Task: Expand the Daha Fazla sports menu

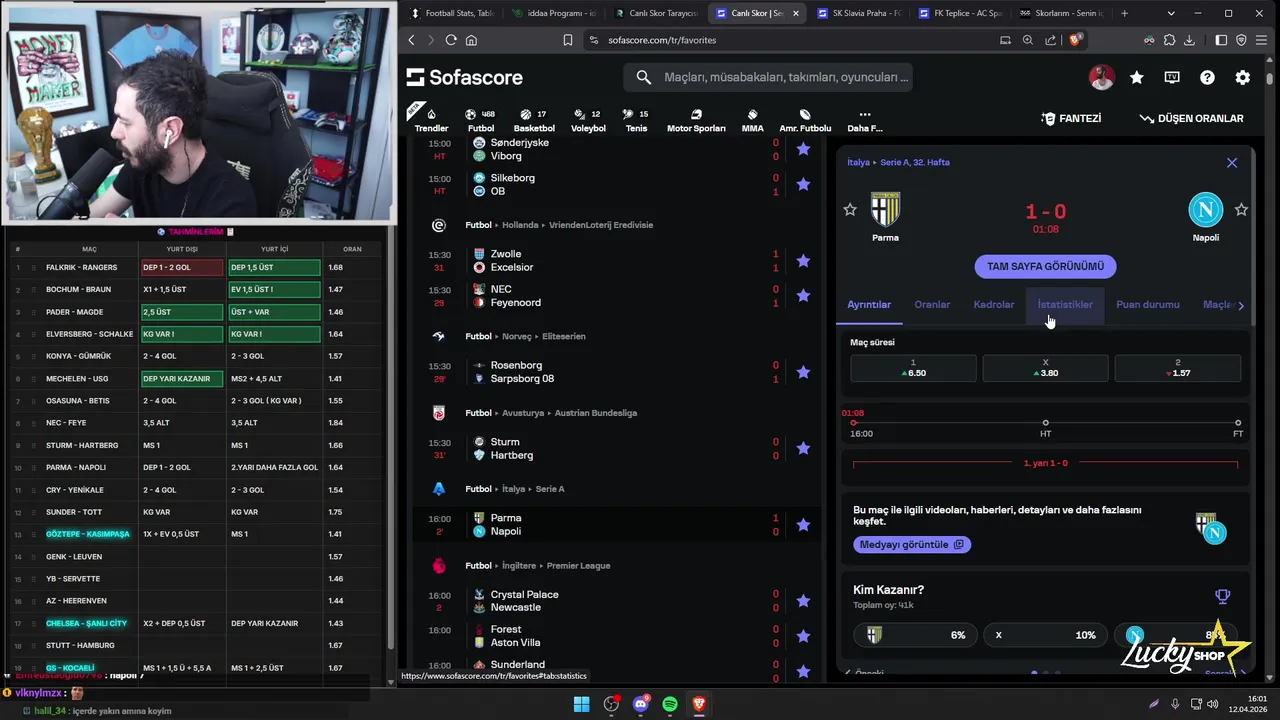Action: coord(865,120)
